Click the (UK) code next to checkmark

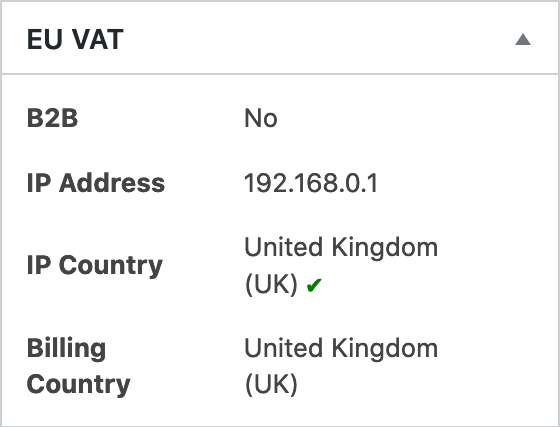[271, 285]
